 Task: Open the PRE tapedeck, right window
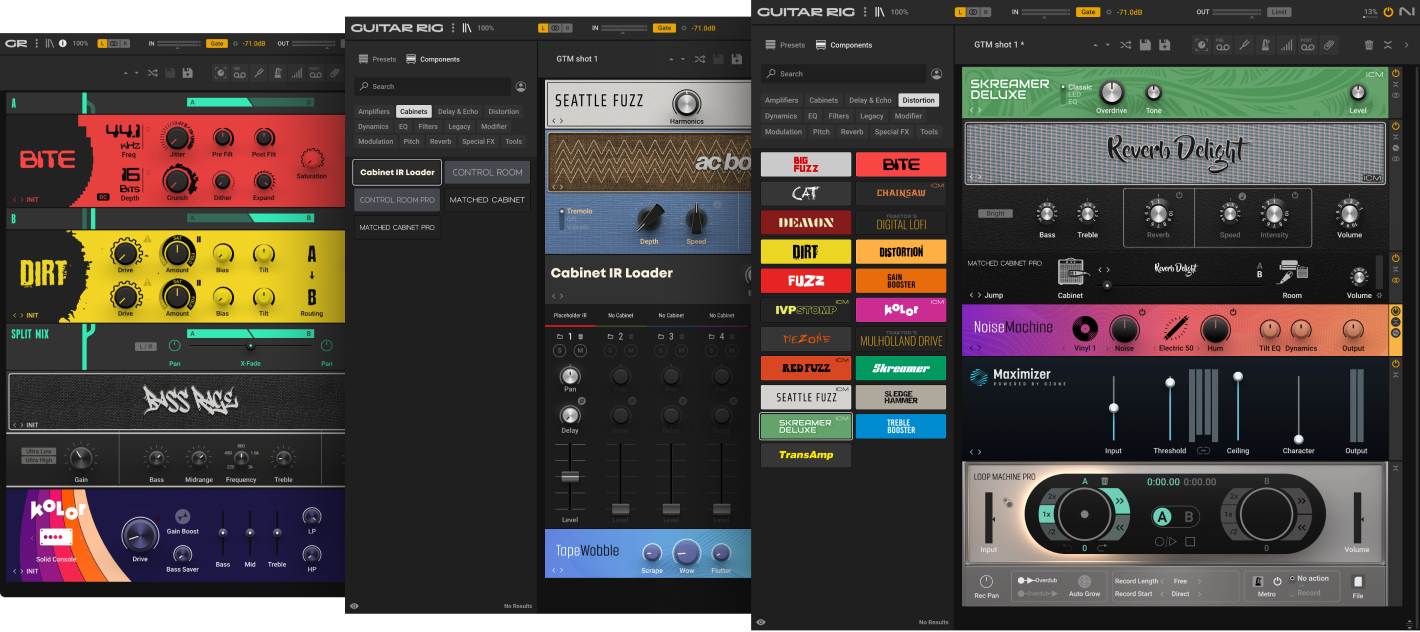1223,45
